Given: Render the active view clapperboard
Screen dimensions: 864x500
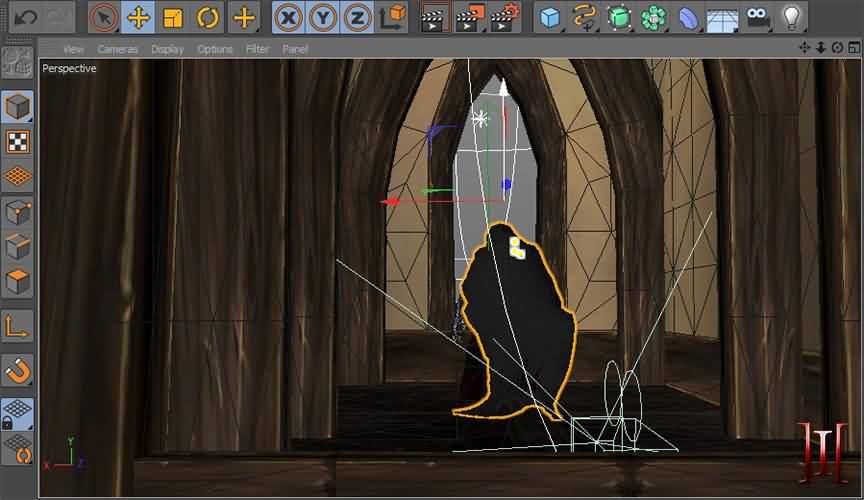Looking at the screenshot, I should [434, 18].
